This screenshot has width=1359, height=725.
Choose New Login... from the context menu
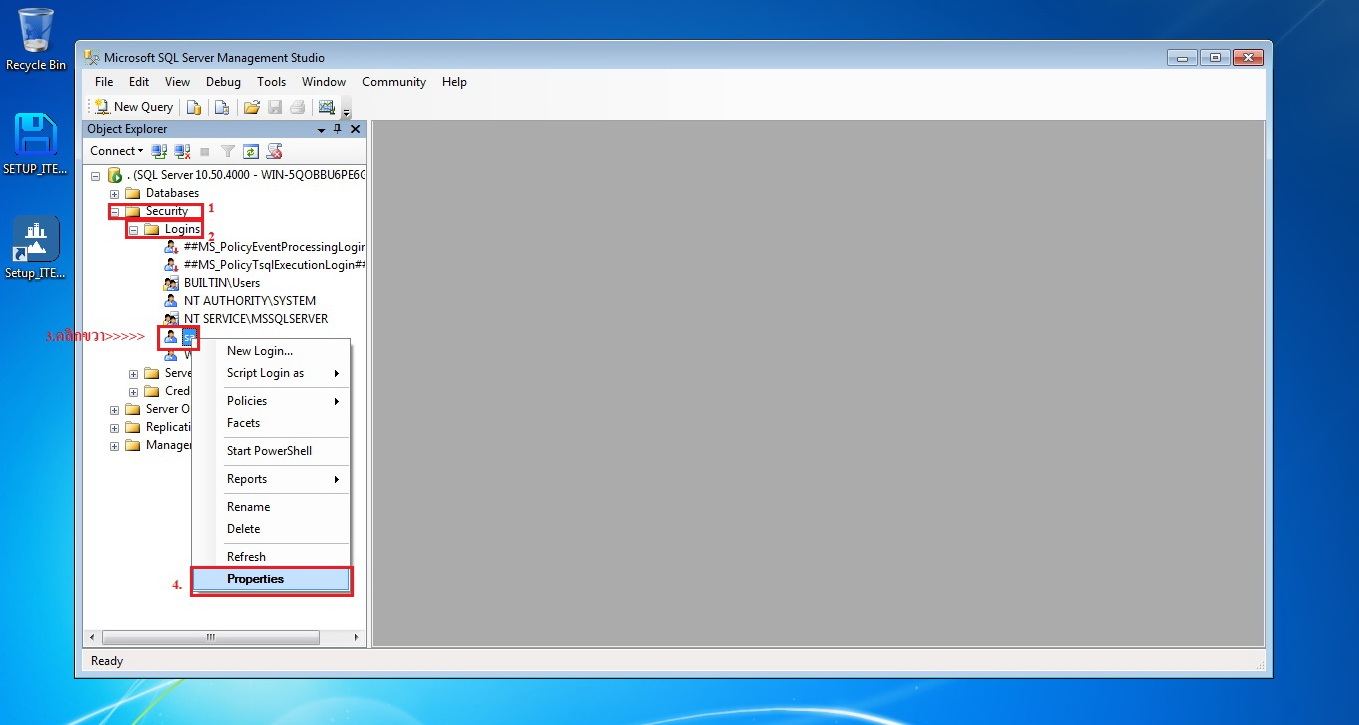(271, 351)
